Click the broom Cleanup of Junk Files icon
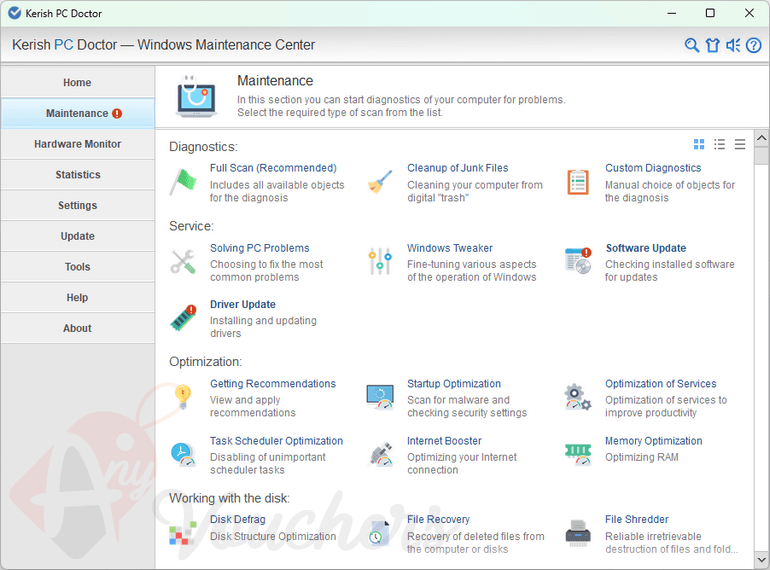The width and height of the screenshot is (770, 570). point(381,182)
